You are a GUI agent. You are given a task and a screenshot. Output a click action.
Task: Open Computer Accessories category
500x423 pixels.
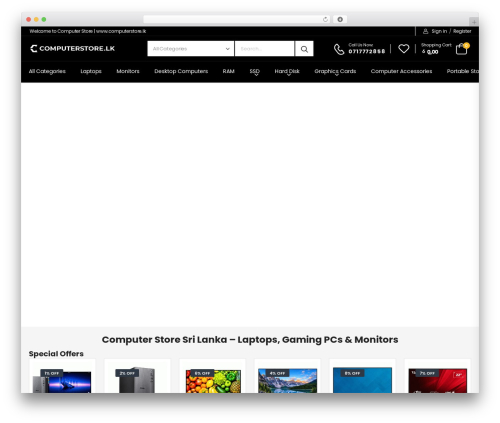401,71
